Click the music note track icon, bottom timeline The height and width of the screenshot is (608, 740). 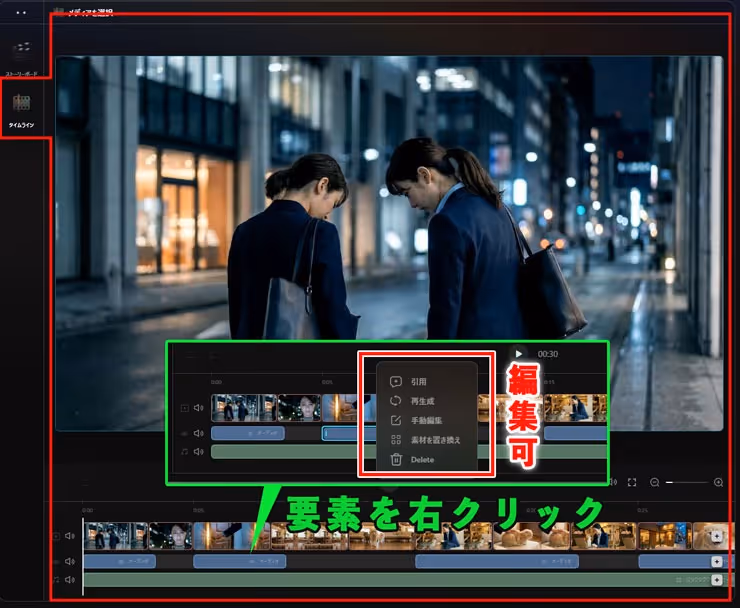57,579
